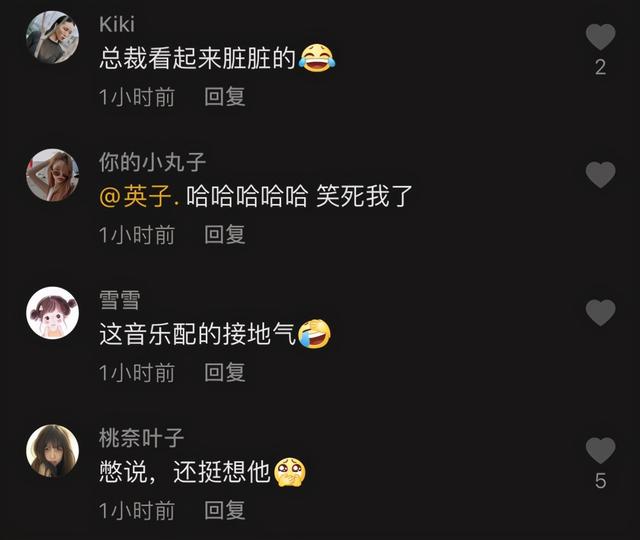View 雪雪's cartoon avatar profile
Viewport: 640px width, 540px height.
(53, 313)
